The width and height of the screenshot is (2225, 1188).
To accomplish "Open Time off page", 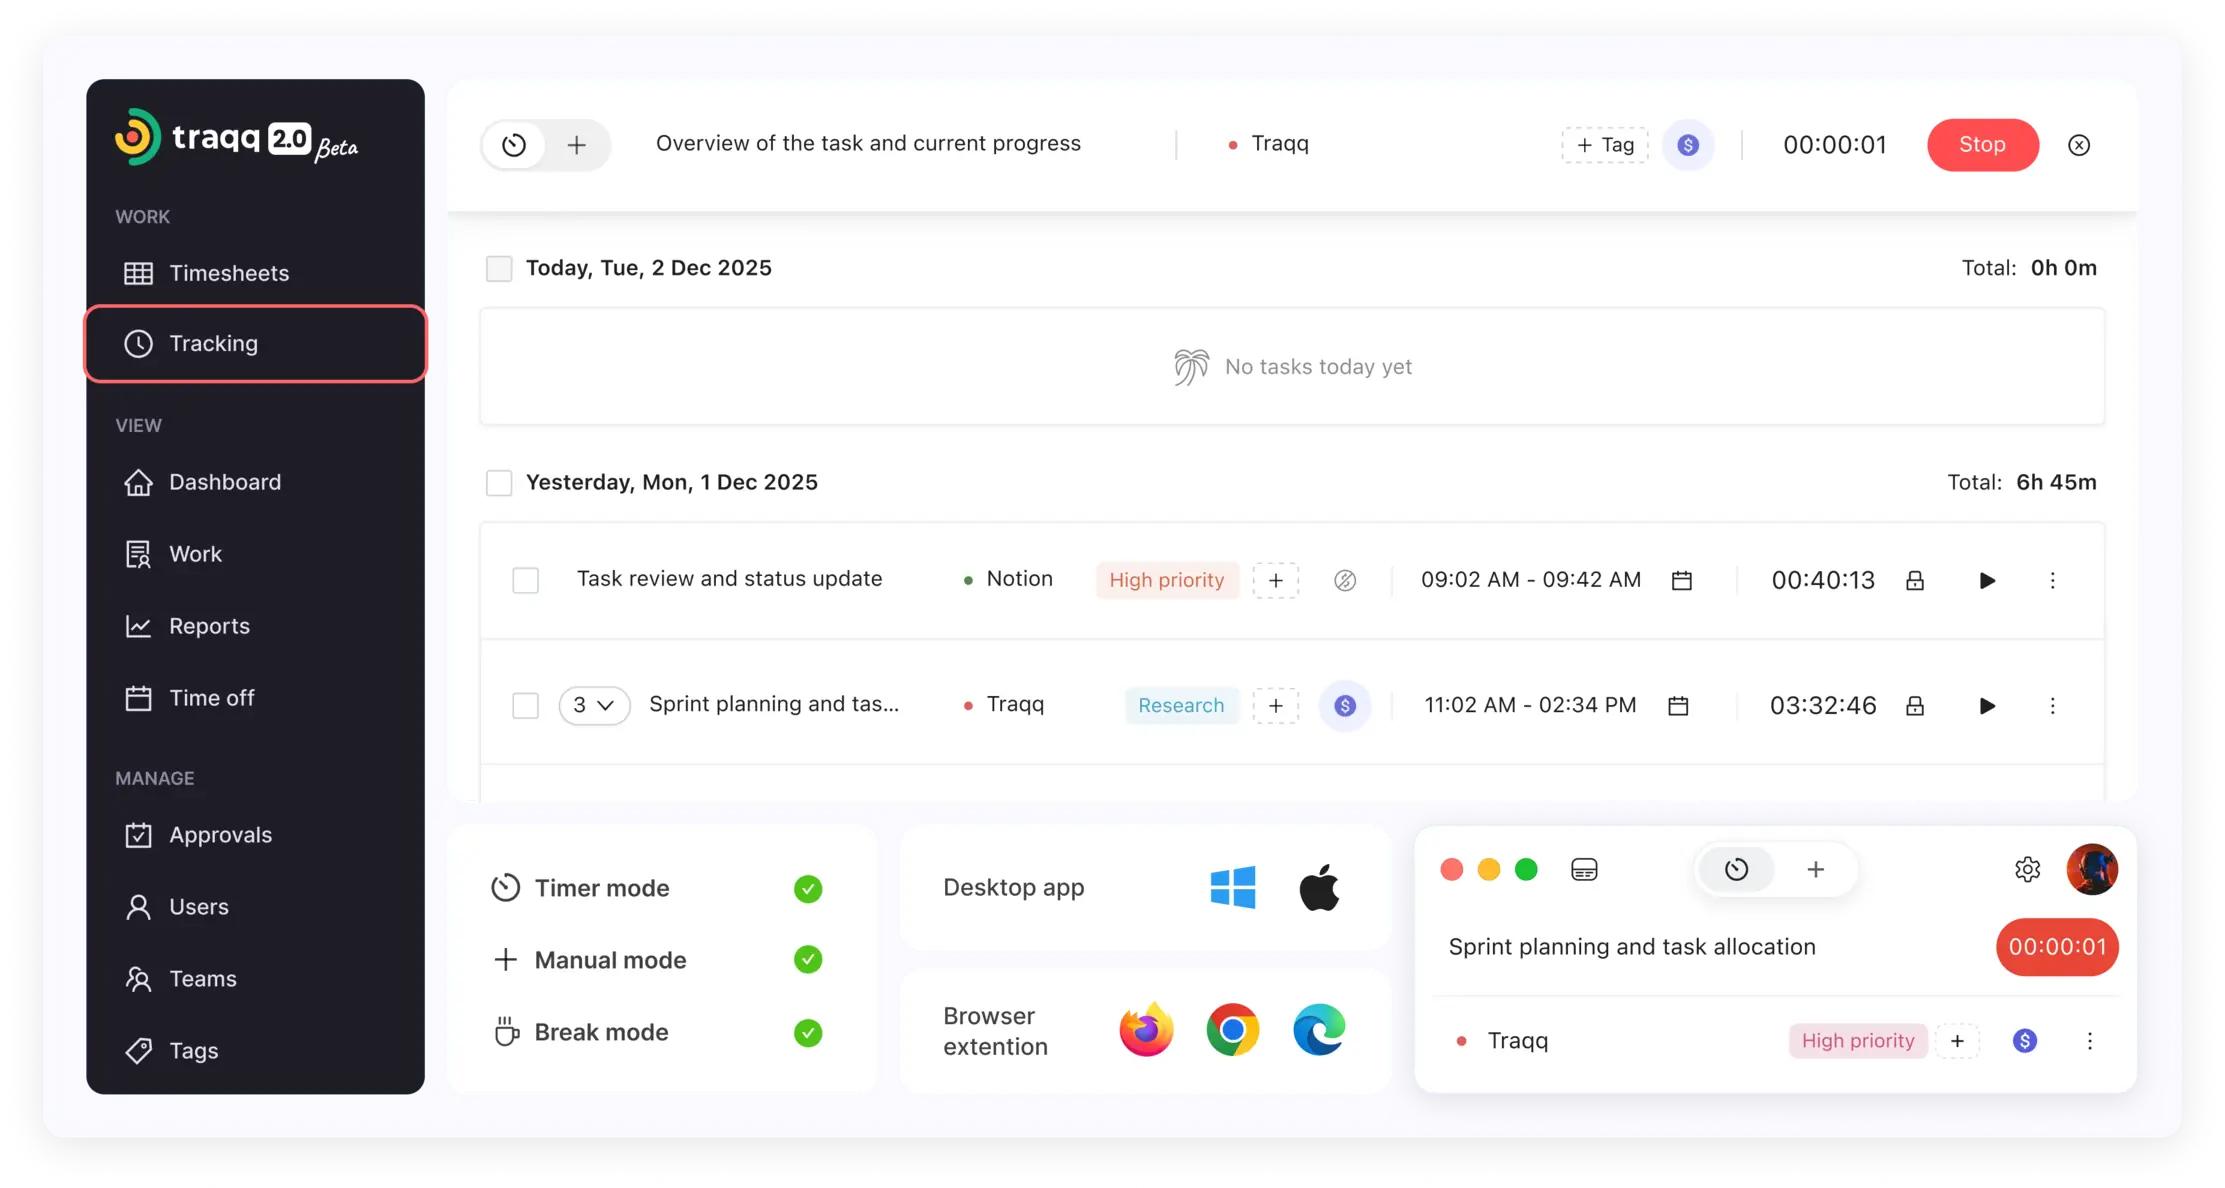I will coord(189,698).
